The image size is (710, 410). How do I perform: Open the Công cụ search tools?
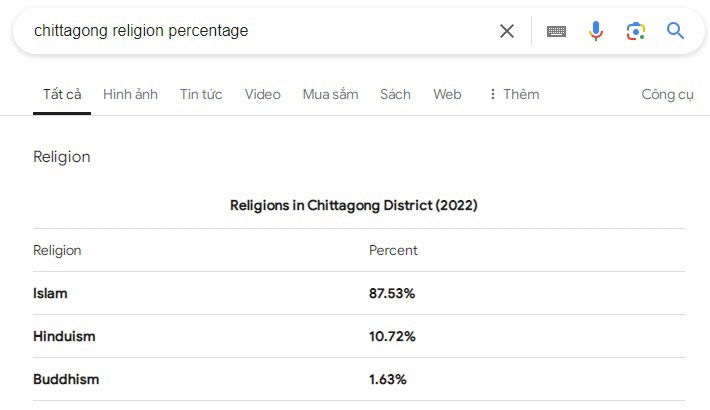[667, 94]
